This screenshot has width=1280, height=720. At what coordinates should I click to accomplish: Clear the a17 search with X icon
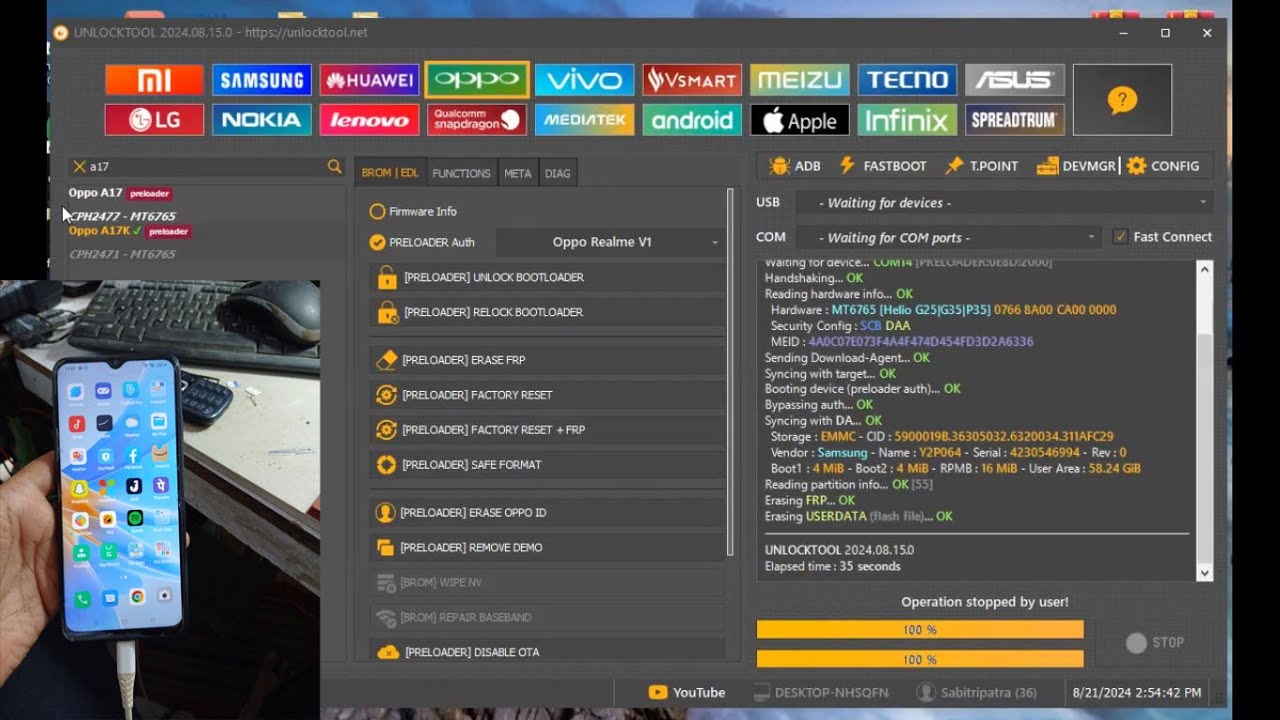pyautogui.click(x=79, y=167)
